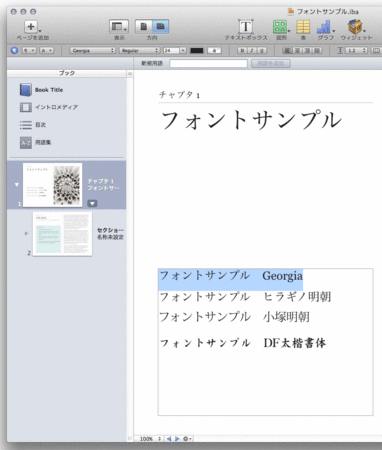Justify text

(x=317, y=50)
